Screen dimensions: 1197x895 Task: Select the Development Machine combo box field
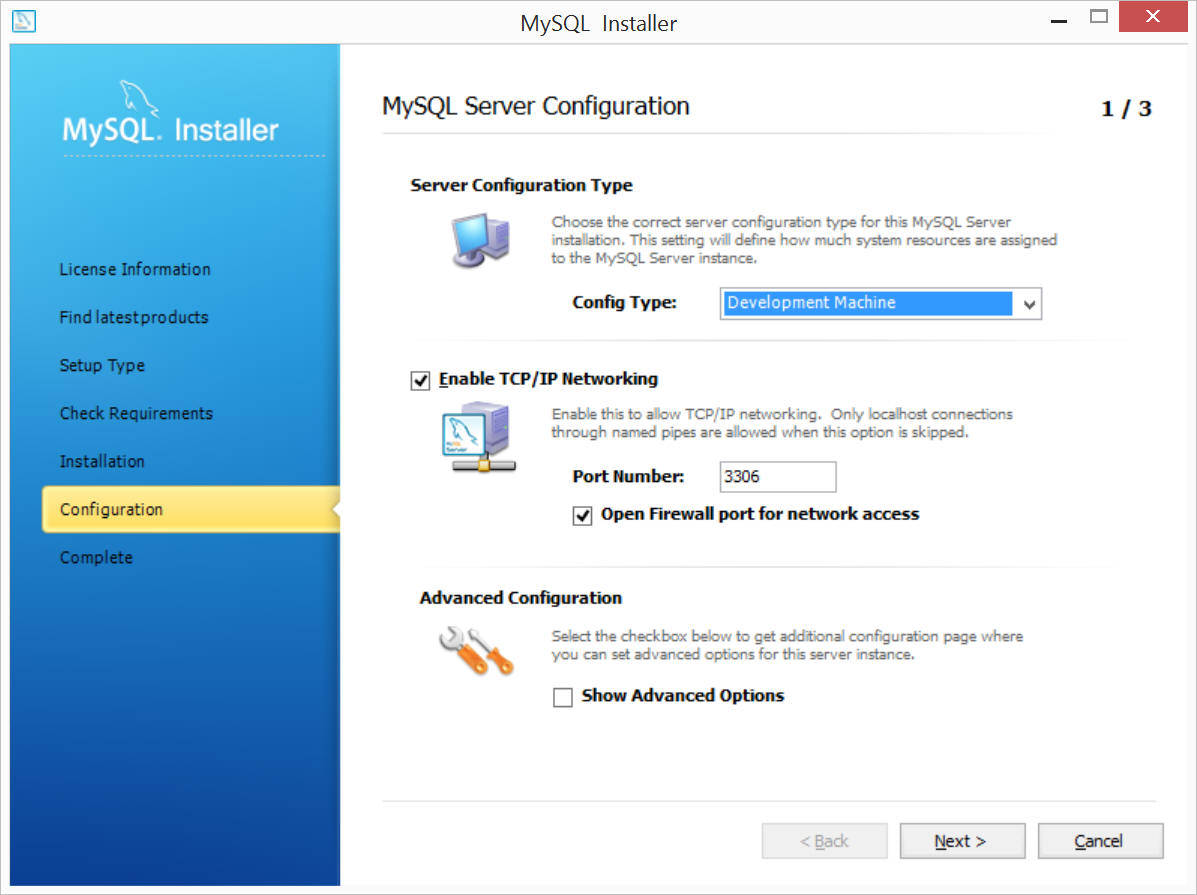[880, 303]
